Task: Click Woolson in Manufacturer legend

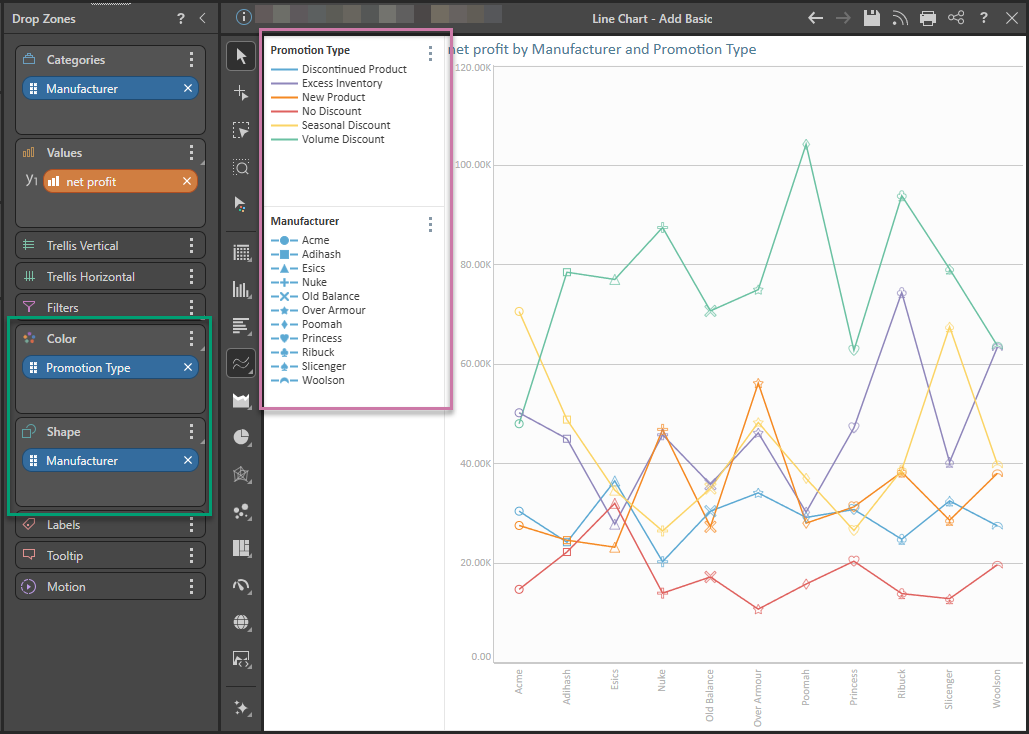Action: [x=307, y=380]
